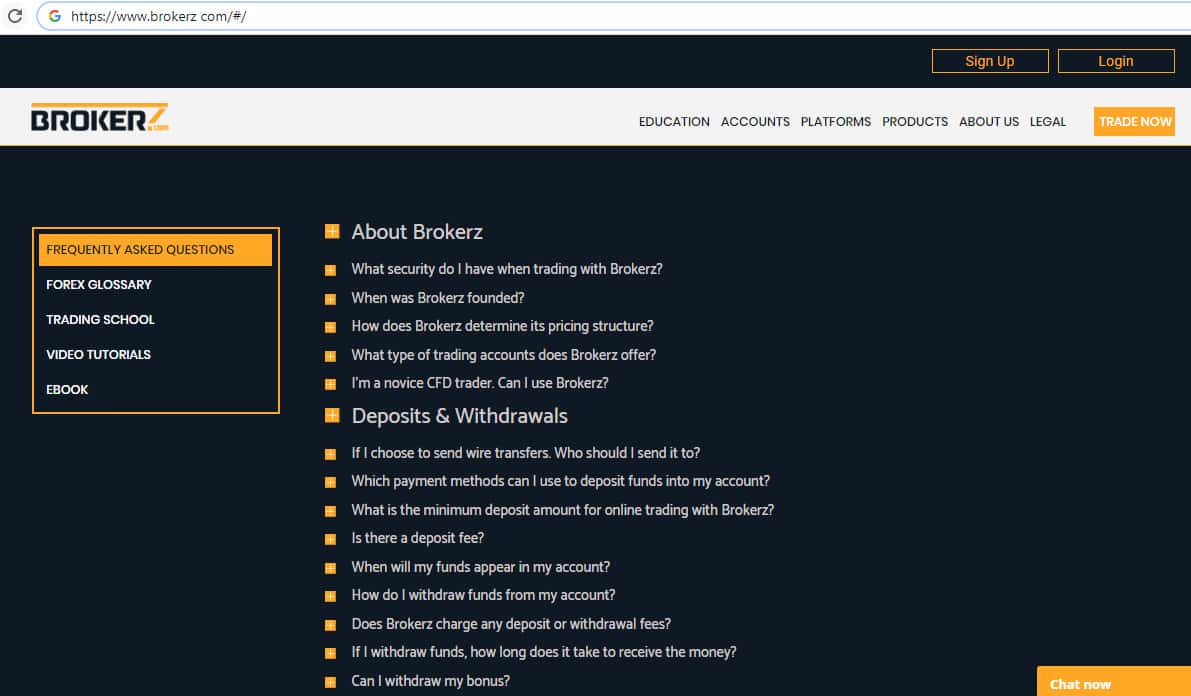
Task: Click plus icon next to 'Can I withdraw my bonus?'
Action: coord(331,682)
